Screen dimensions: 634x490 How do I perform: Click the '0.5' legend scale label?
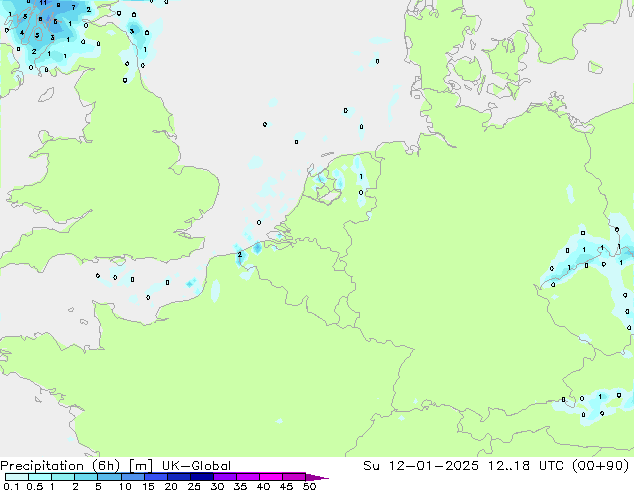(x=35, y=486)
